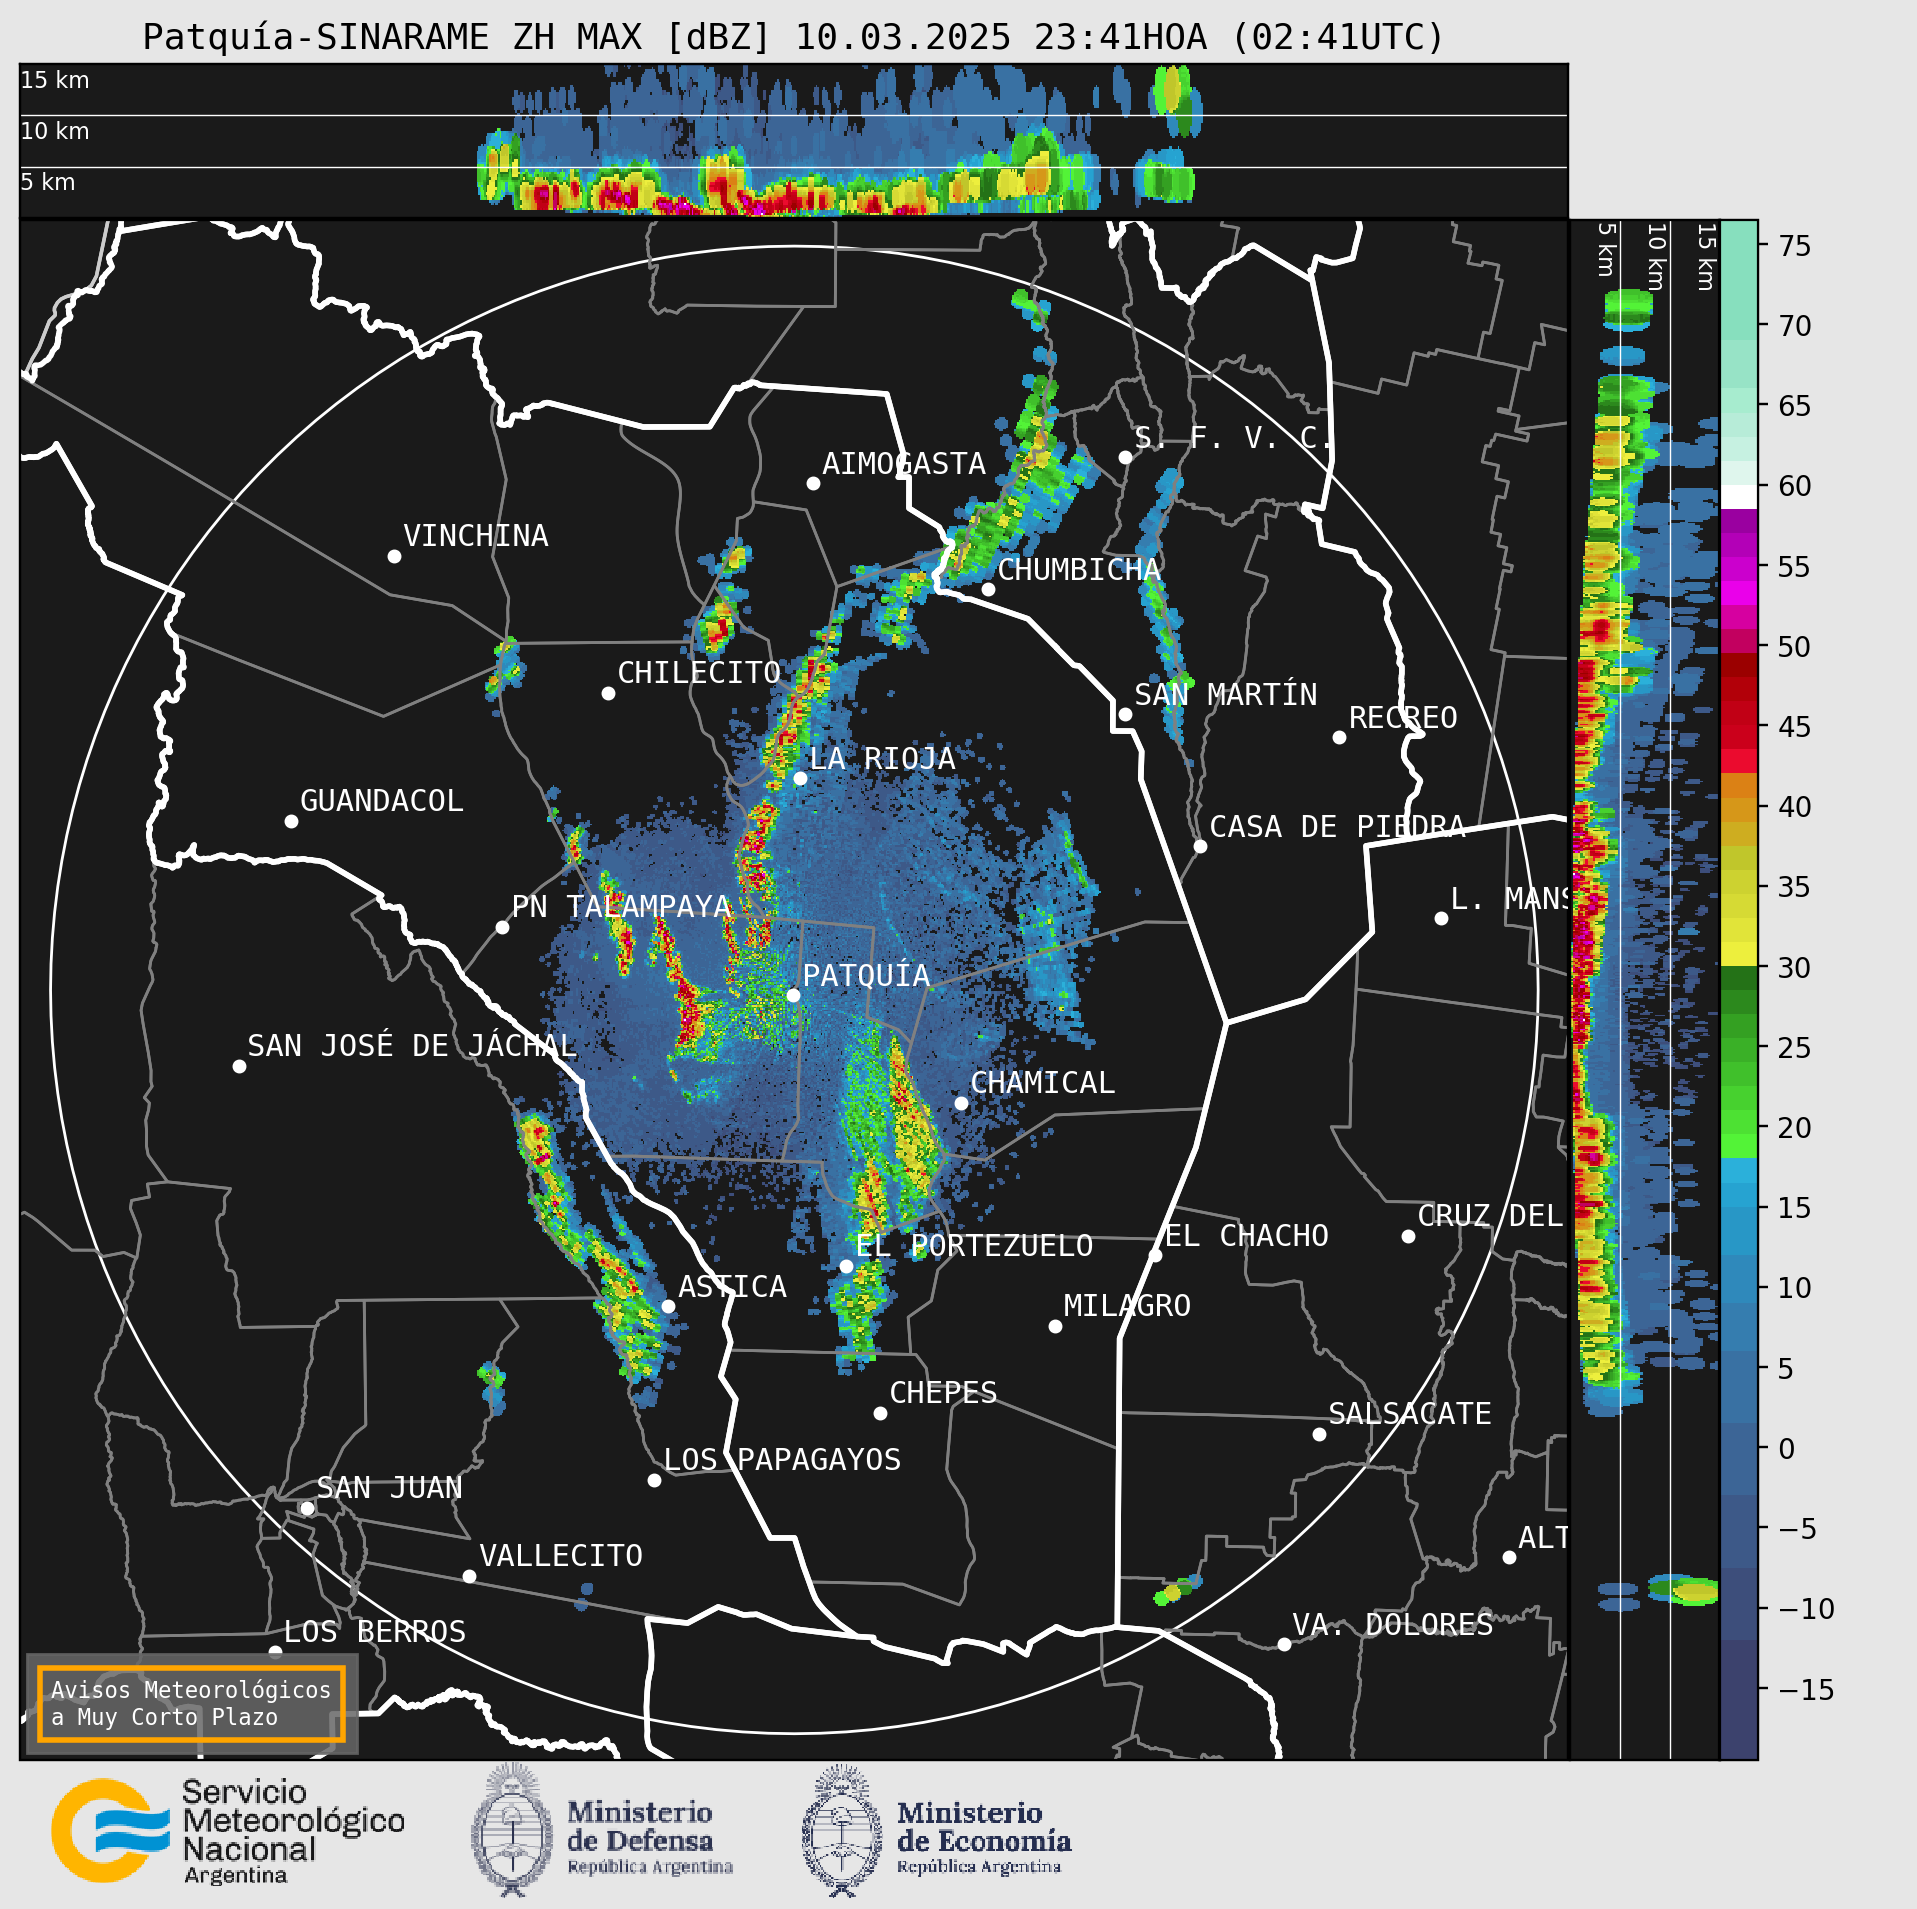Click the VINCHINA label
The height and width of the screenshot is (1909, 1917).
pos(476,535)
